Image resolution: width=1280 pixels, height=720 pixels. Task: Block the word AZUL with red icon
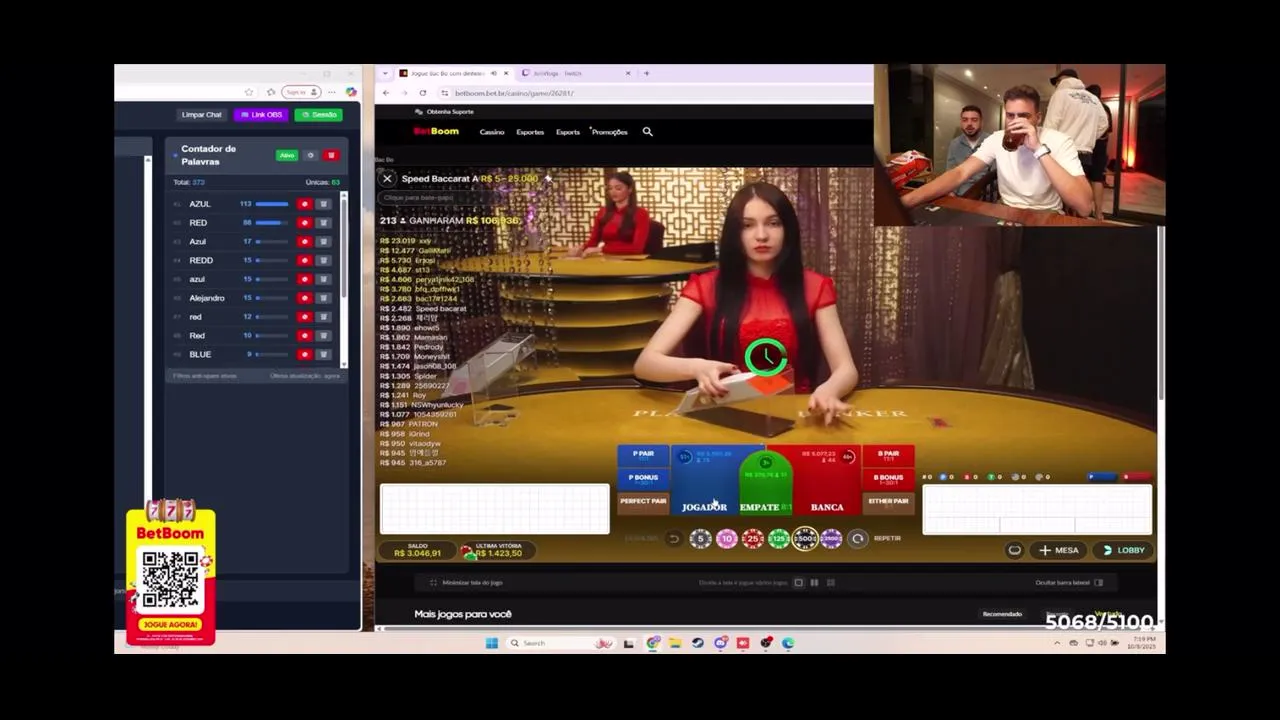click(x=305, y=204)
